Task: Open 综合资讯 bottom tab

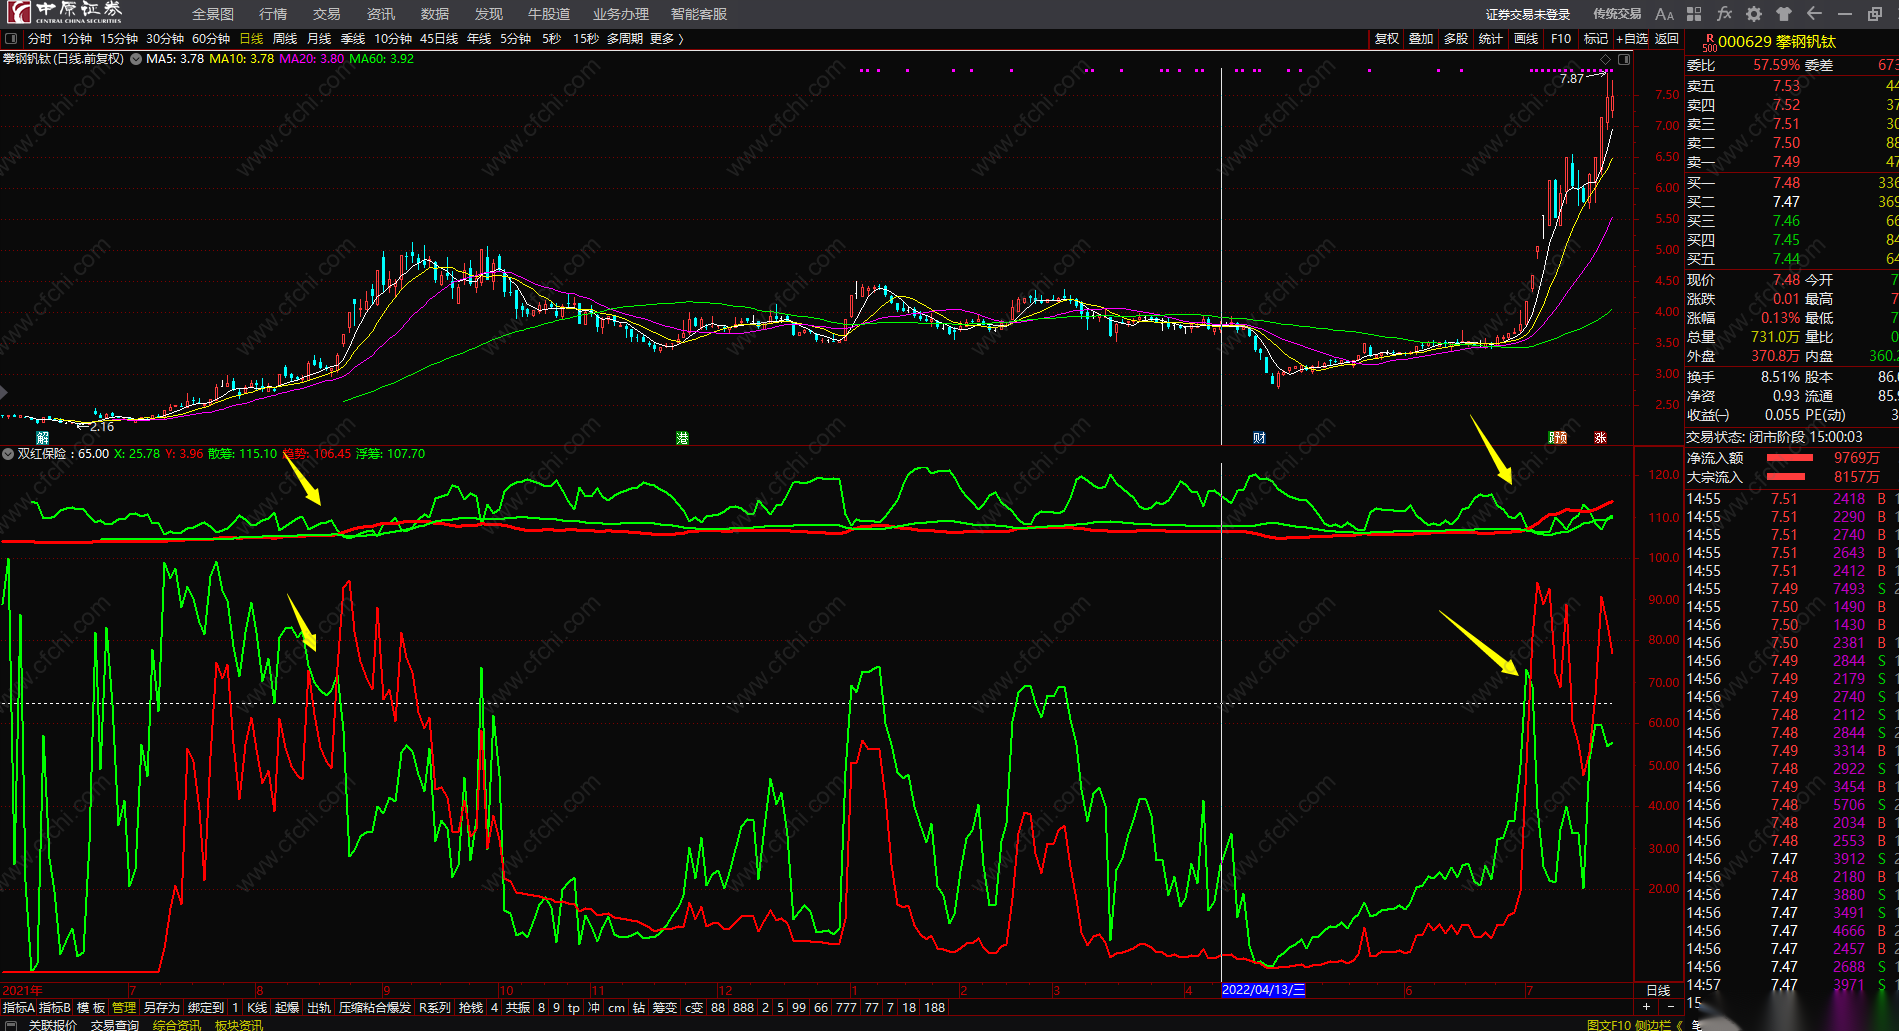Action: click(177, 1025)
